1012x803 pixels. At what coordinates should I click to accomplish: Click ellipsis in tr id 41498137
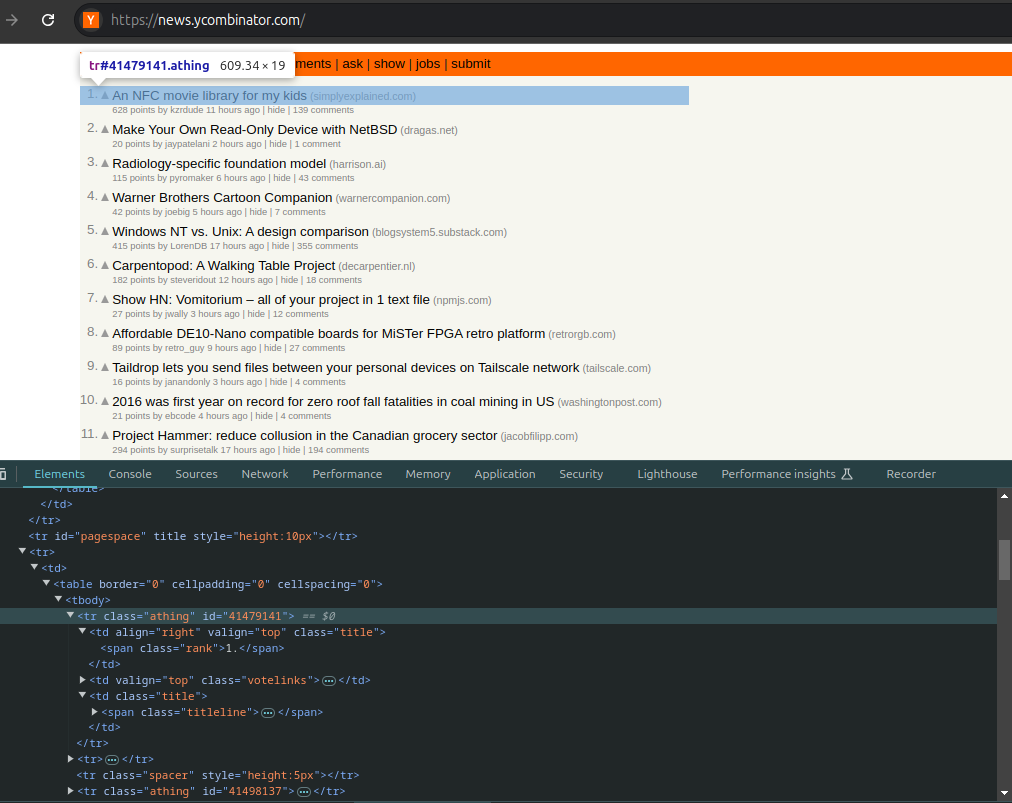[304, 791]
